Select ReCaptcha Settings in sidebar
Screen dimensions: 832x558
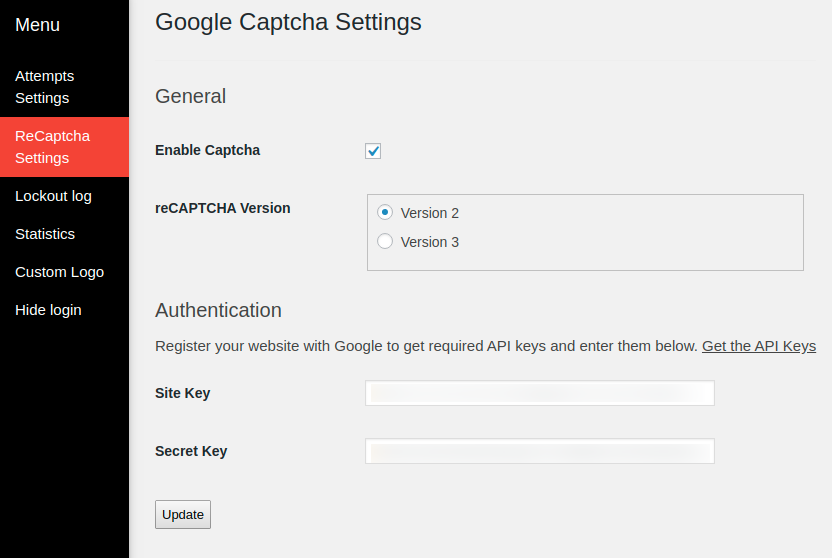coord(64,147)
